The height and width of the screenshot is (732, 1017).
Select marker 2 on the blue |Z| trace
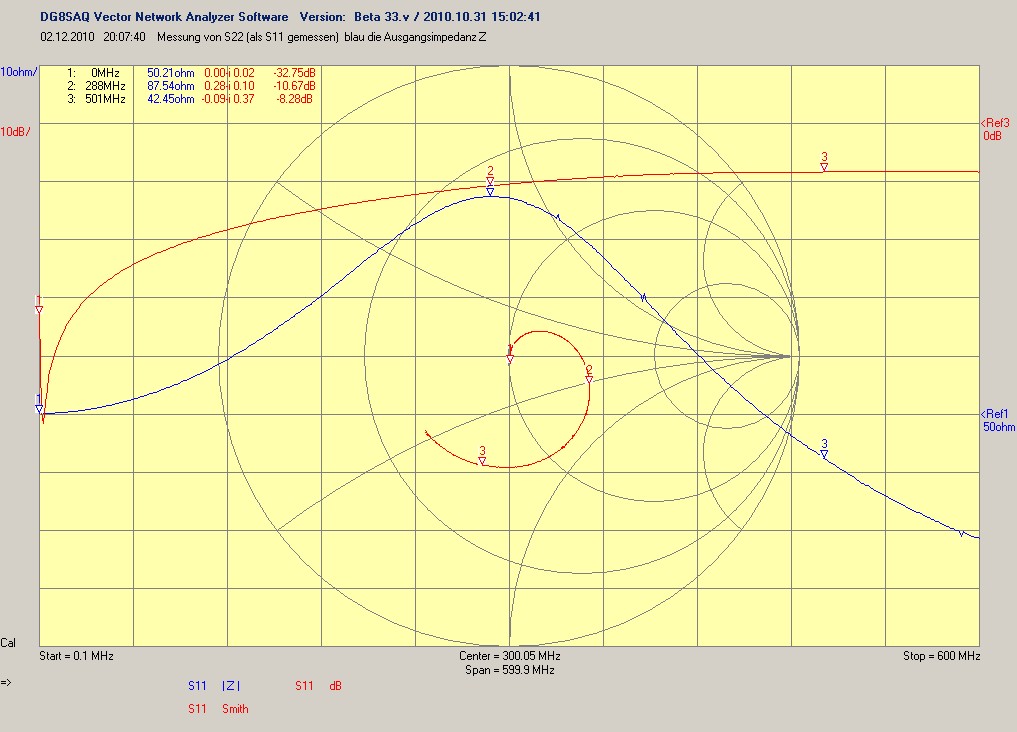coord(490,191)
